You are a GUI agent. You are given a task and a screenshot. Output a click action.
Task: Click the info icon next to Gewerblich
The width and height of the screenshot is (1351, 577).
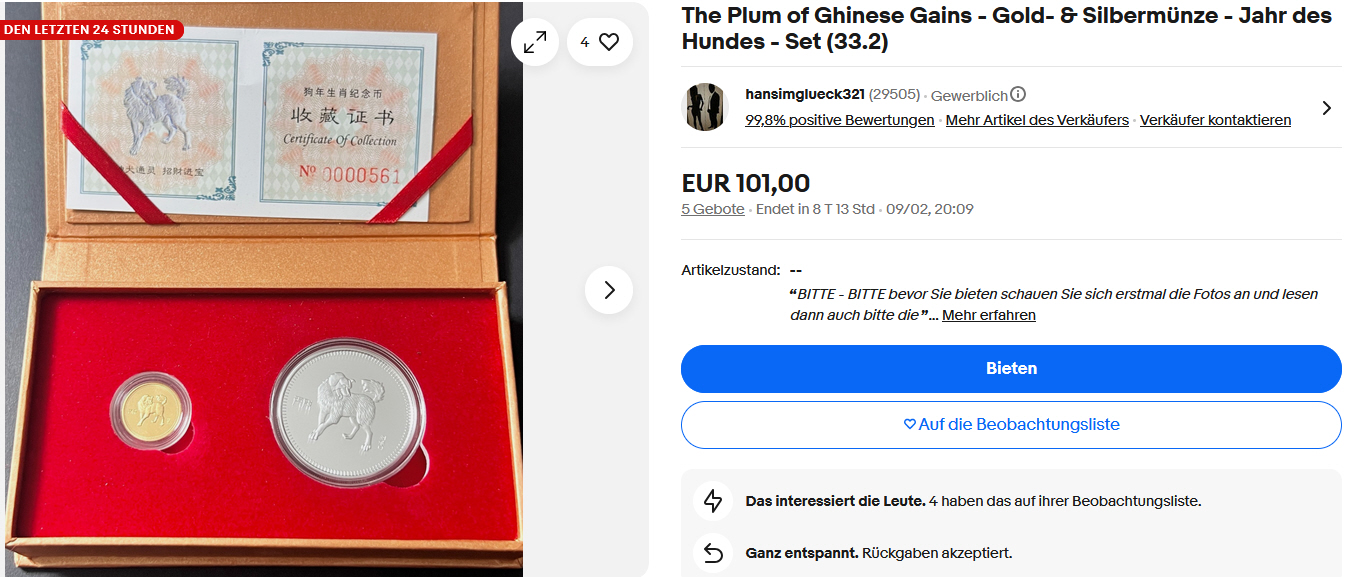click(x=1018, y=95)
